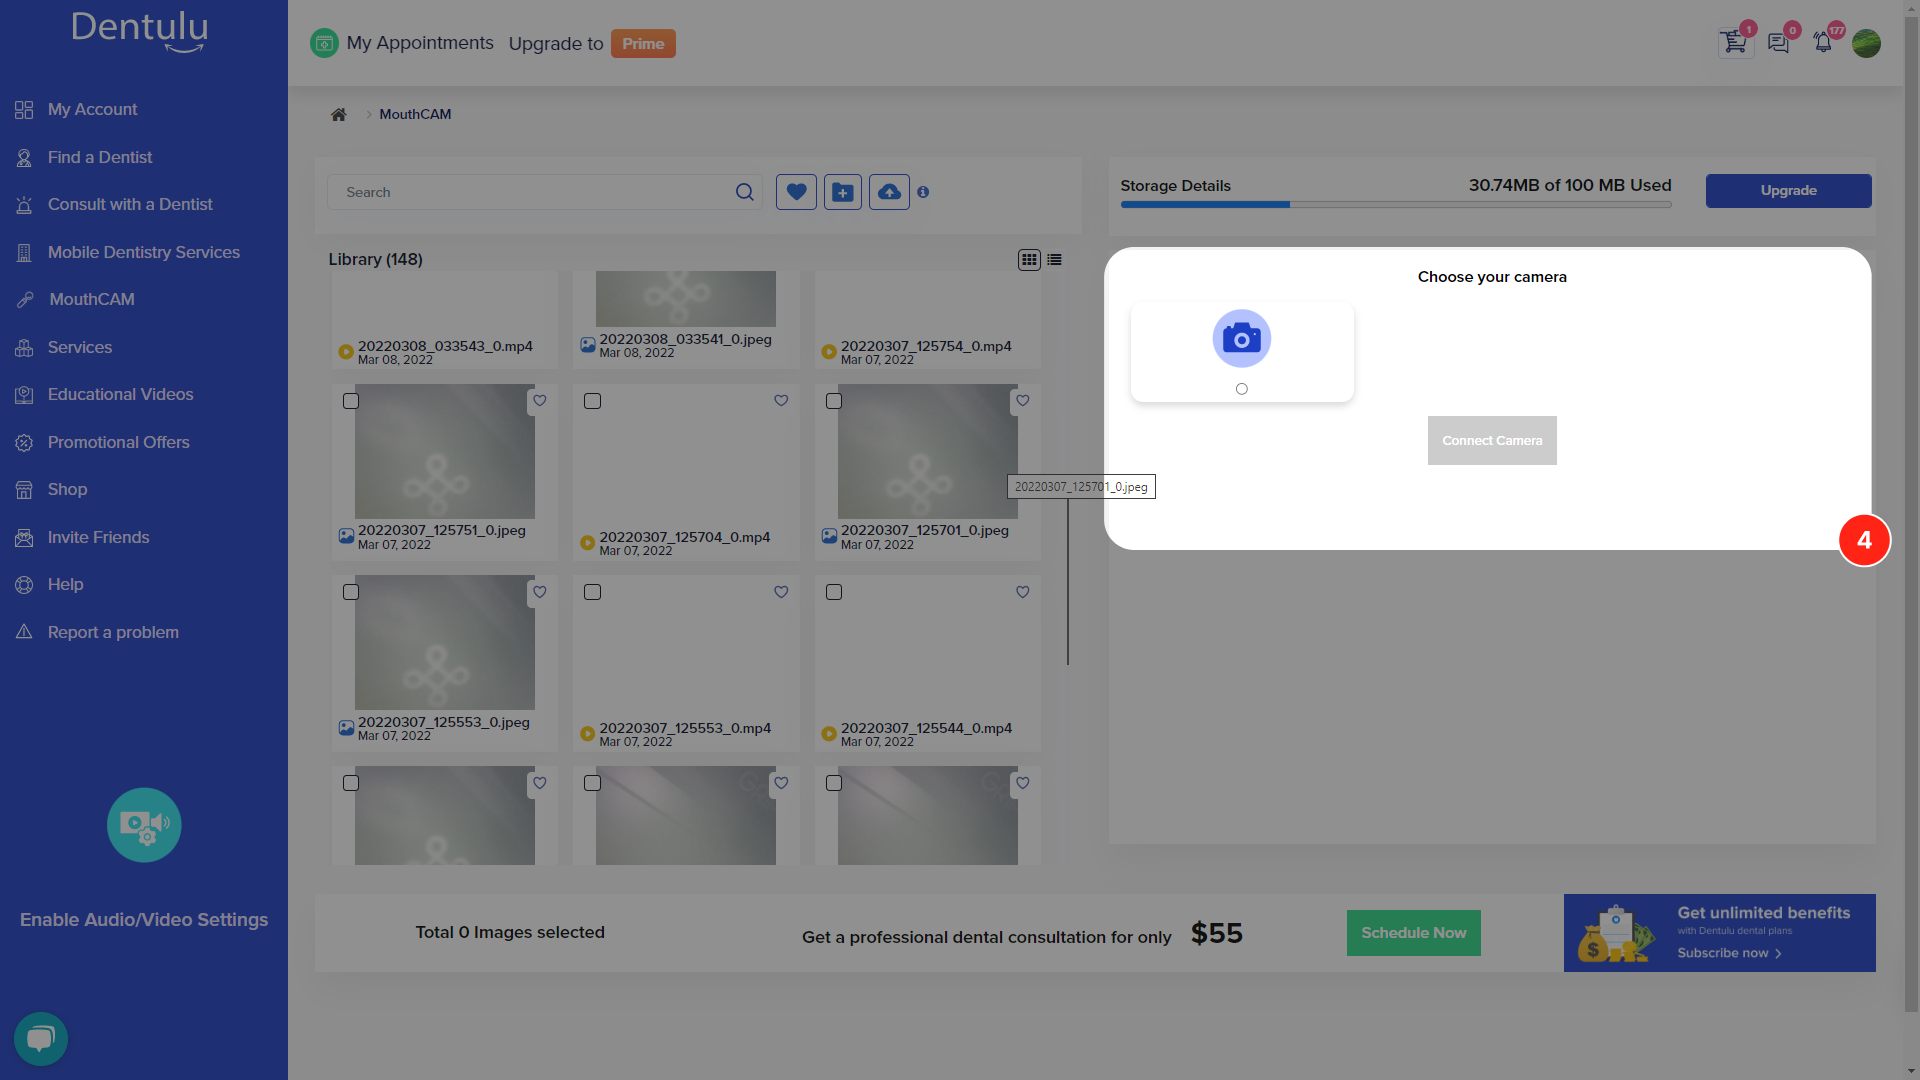This screenshot has height=1080, width=1920.
Task: Click the home breadcrumb icon
Action: (339, 114)
